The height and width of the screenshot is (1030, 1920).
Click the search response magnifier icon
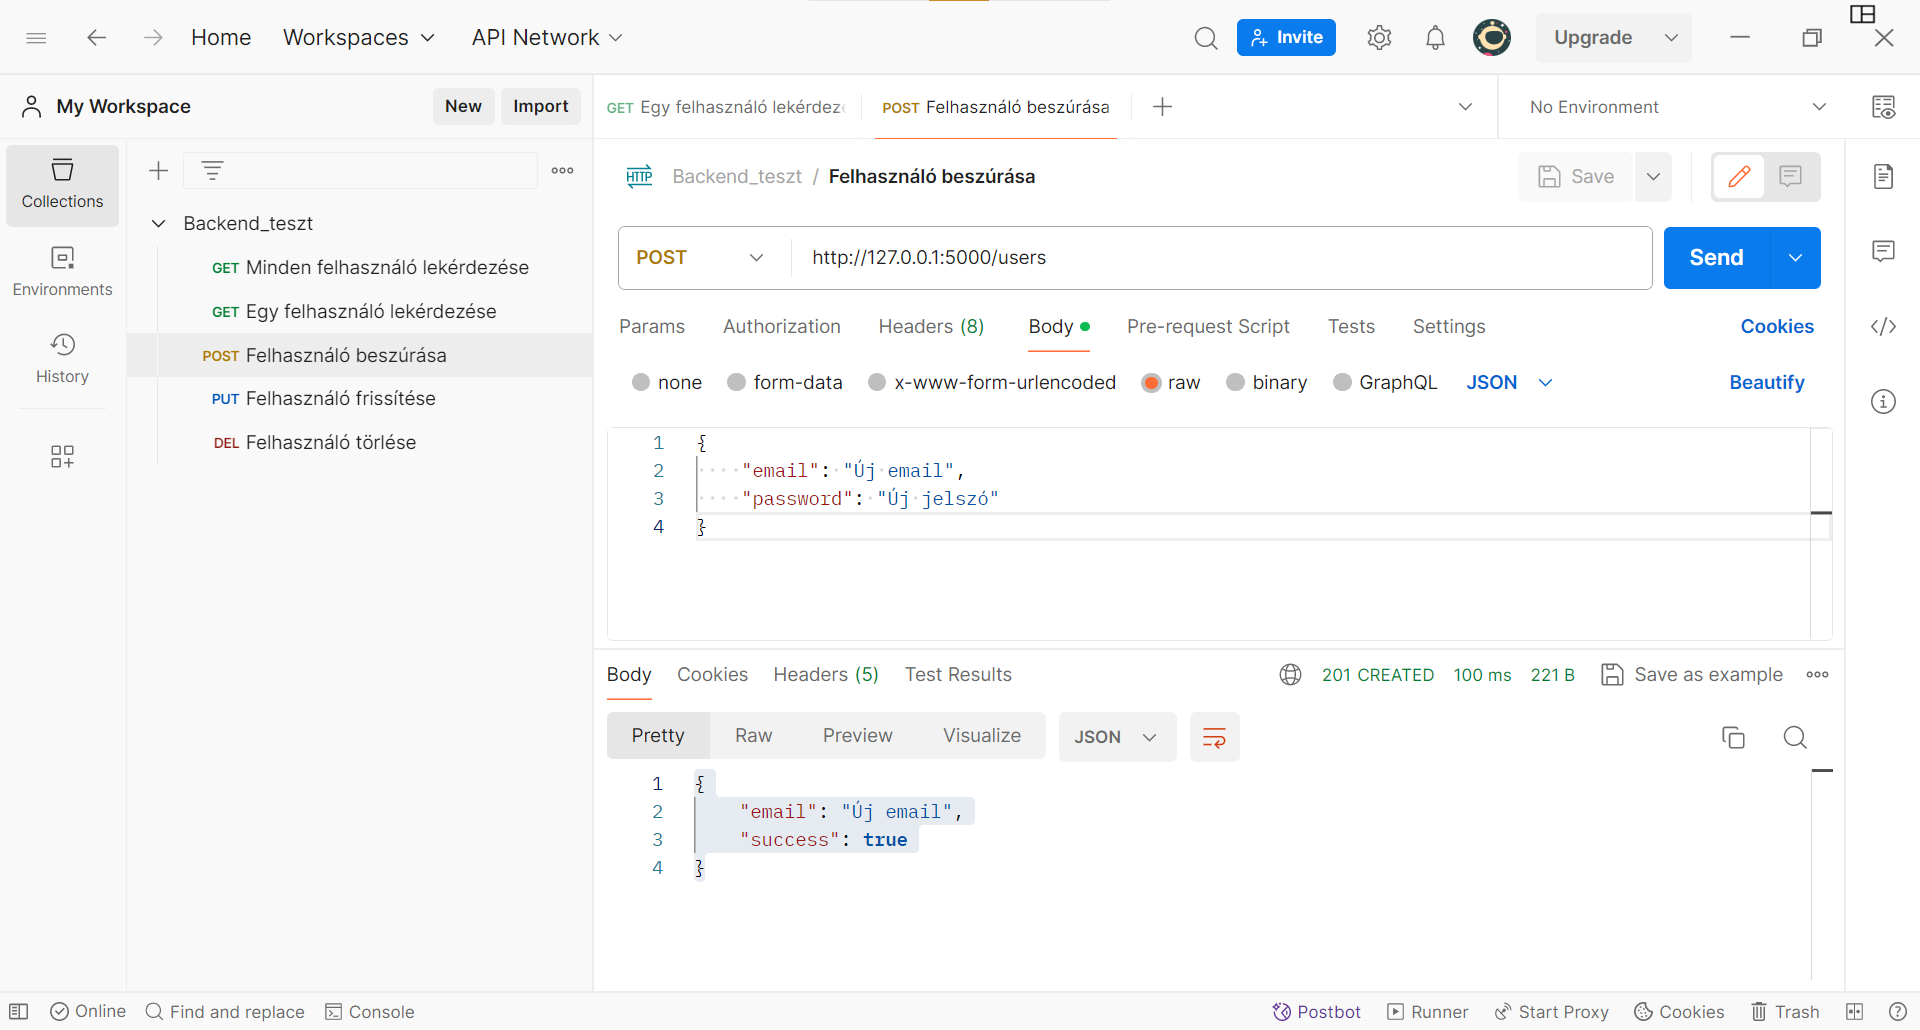1795,738
